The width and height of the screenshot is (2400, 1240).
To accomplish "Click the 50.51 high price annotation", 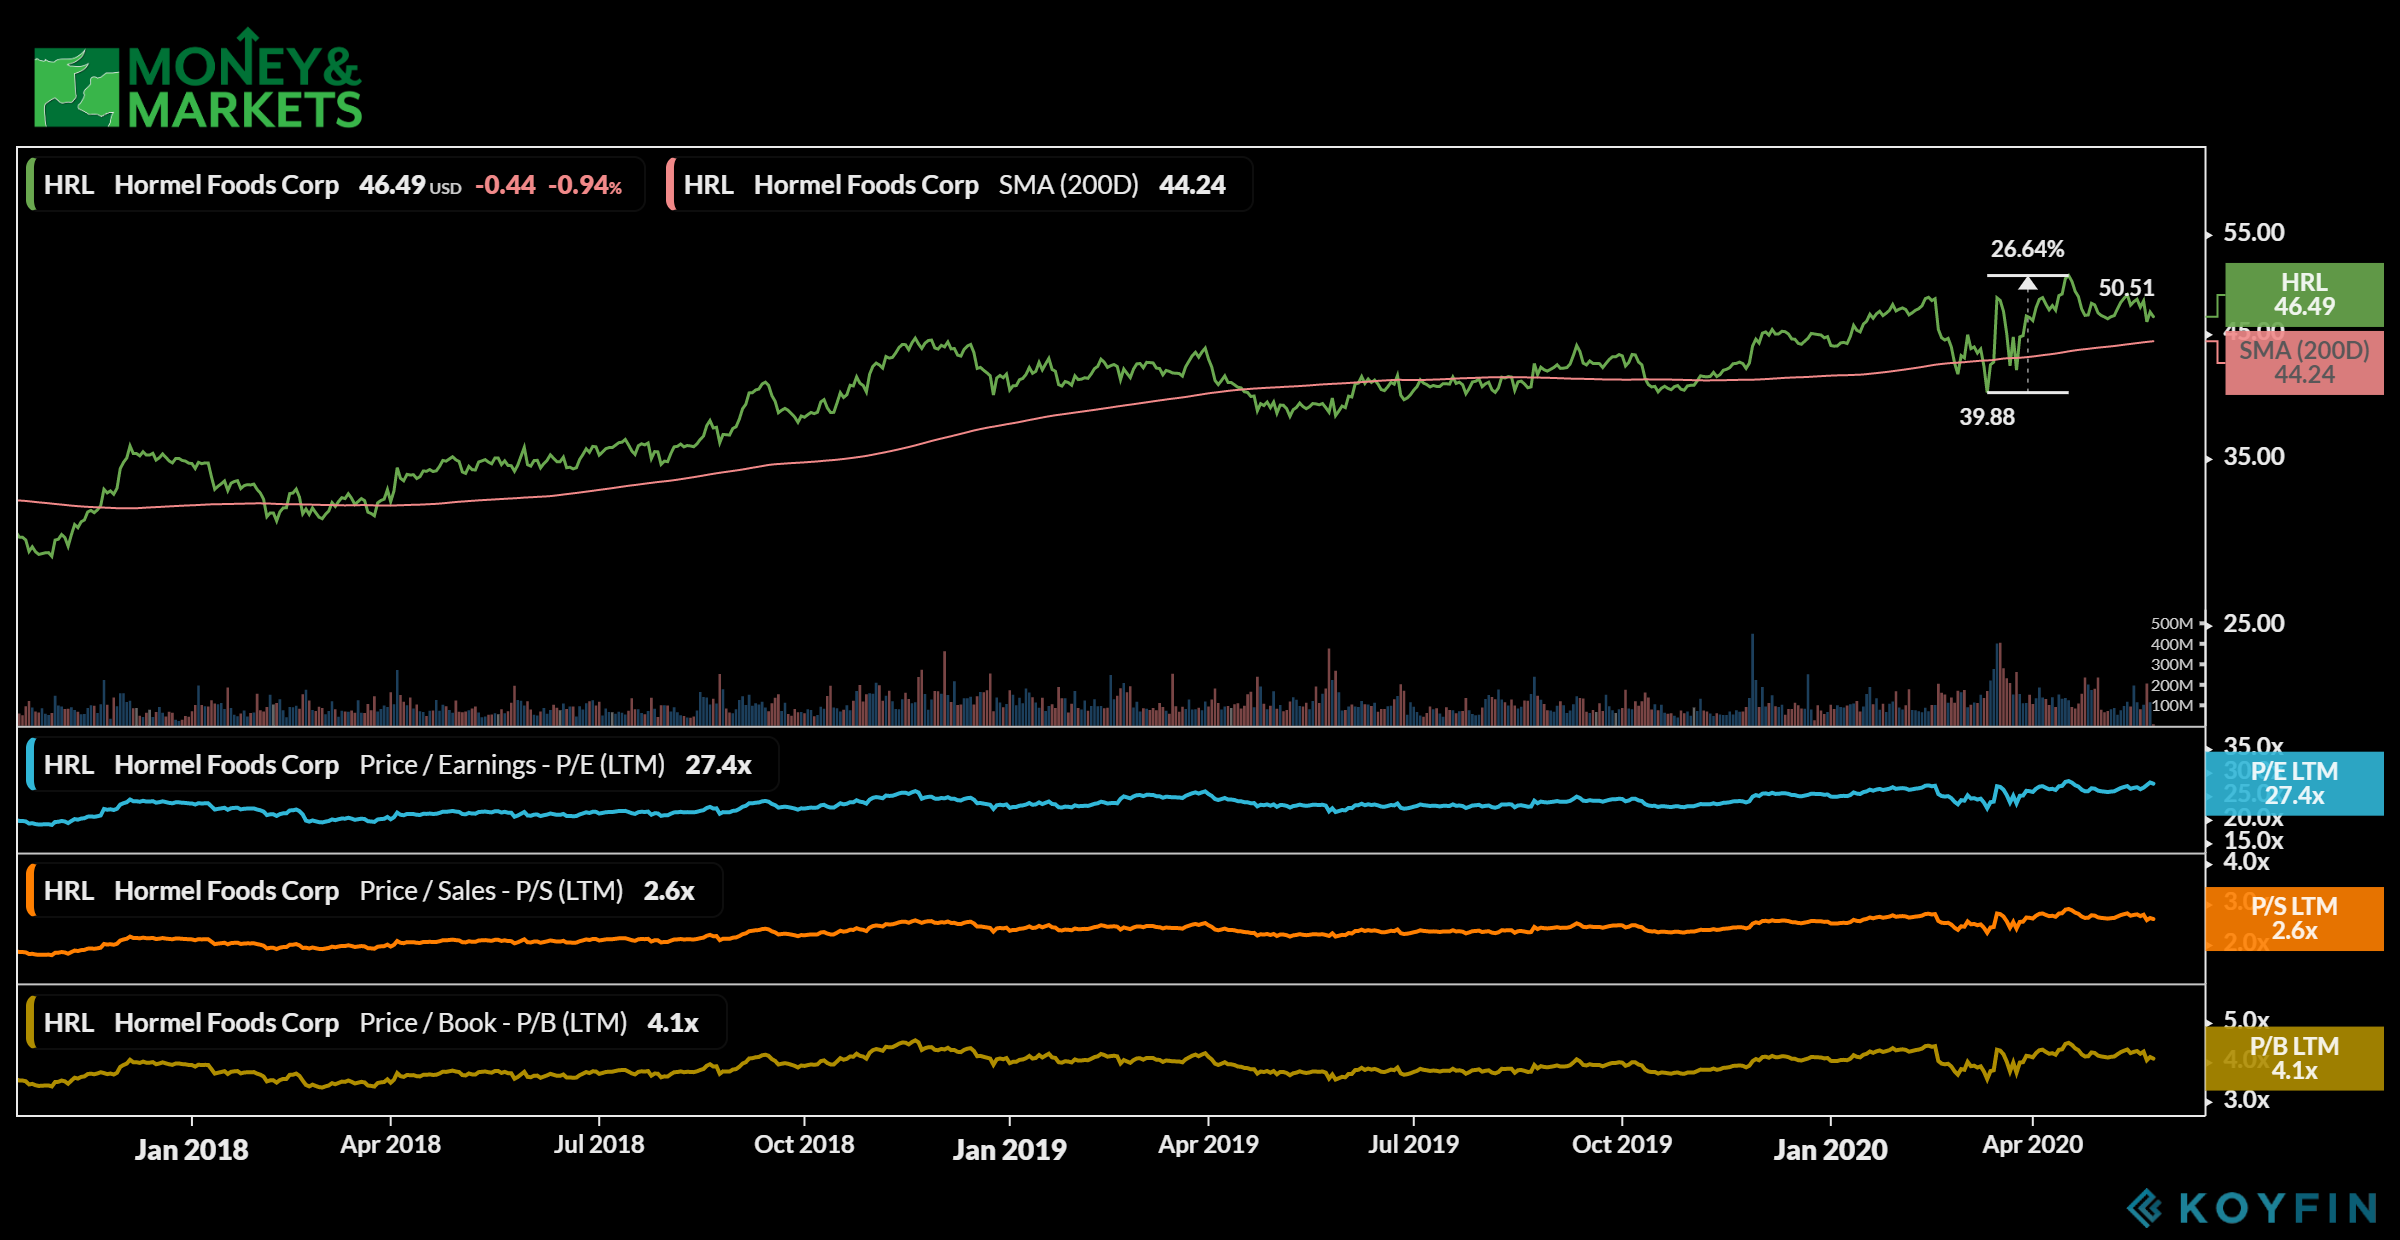I will pos(2126,288).
